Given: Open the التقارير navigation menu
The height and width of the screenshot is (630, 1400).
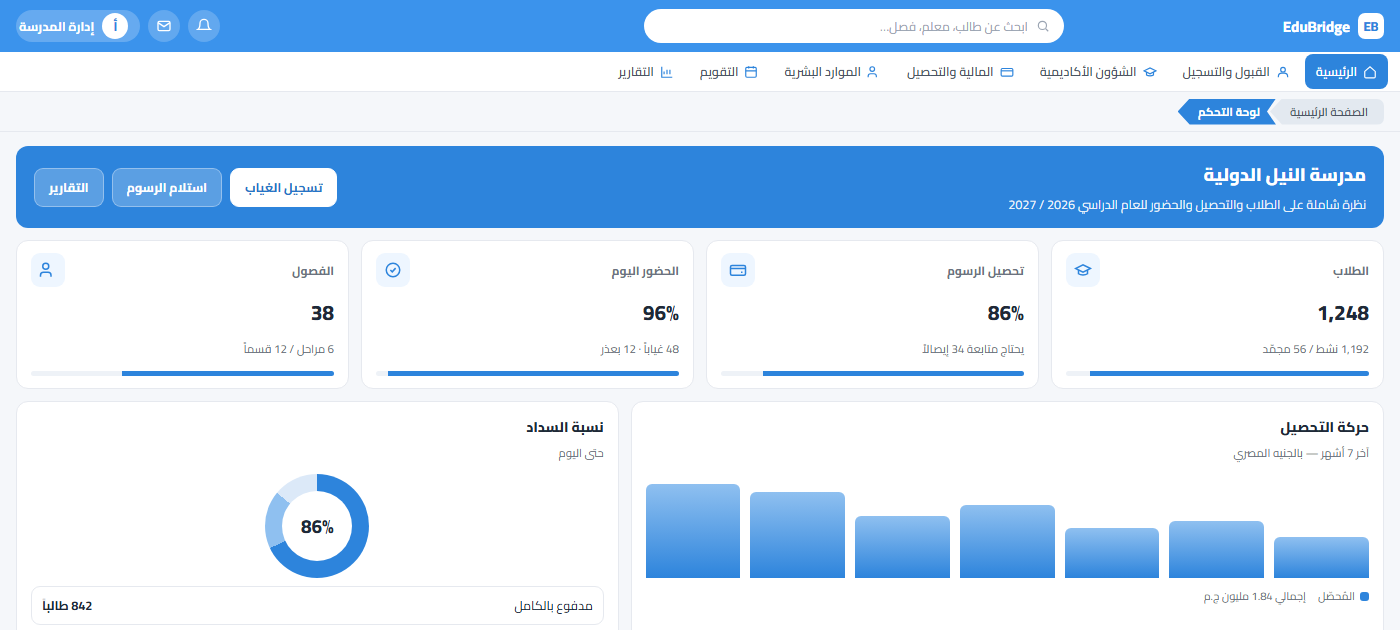Looking at the screenshot, I should click(x=646, y=72).
